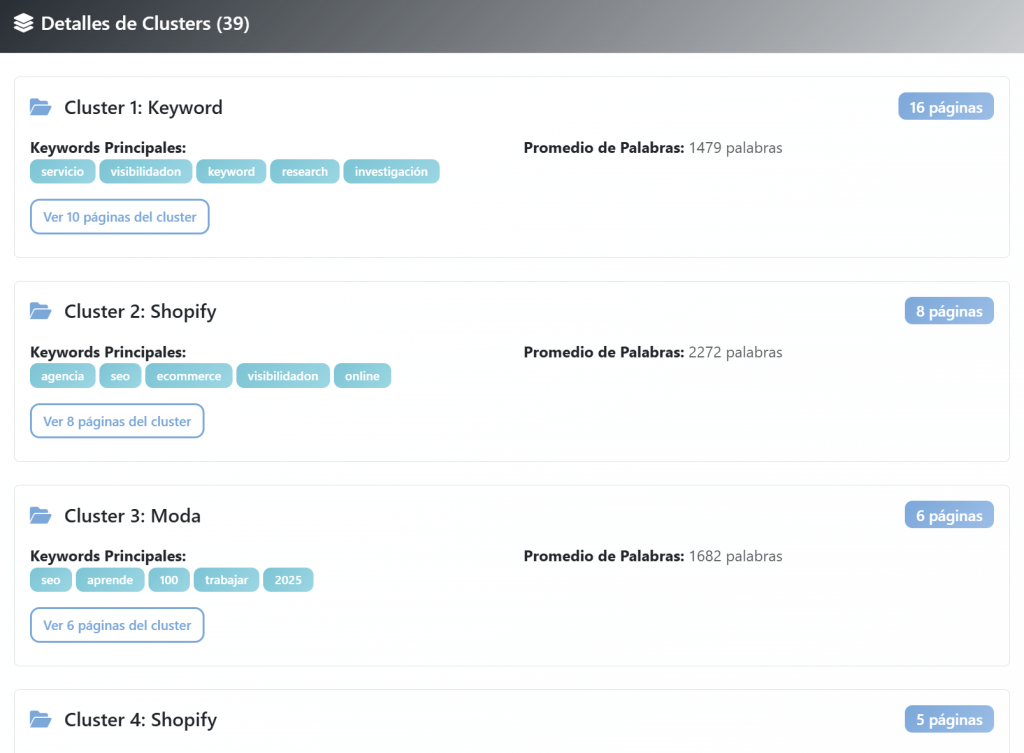Click the 'investigación' keyword tag

391,172
